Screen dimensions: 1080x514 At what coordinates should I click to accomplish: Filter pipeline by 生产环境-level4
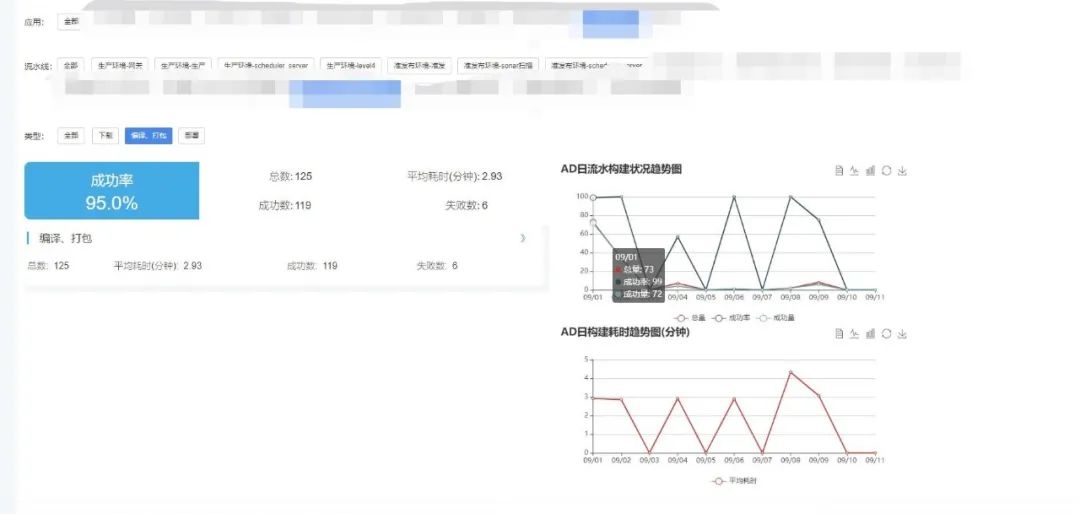[351, 65]
